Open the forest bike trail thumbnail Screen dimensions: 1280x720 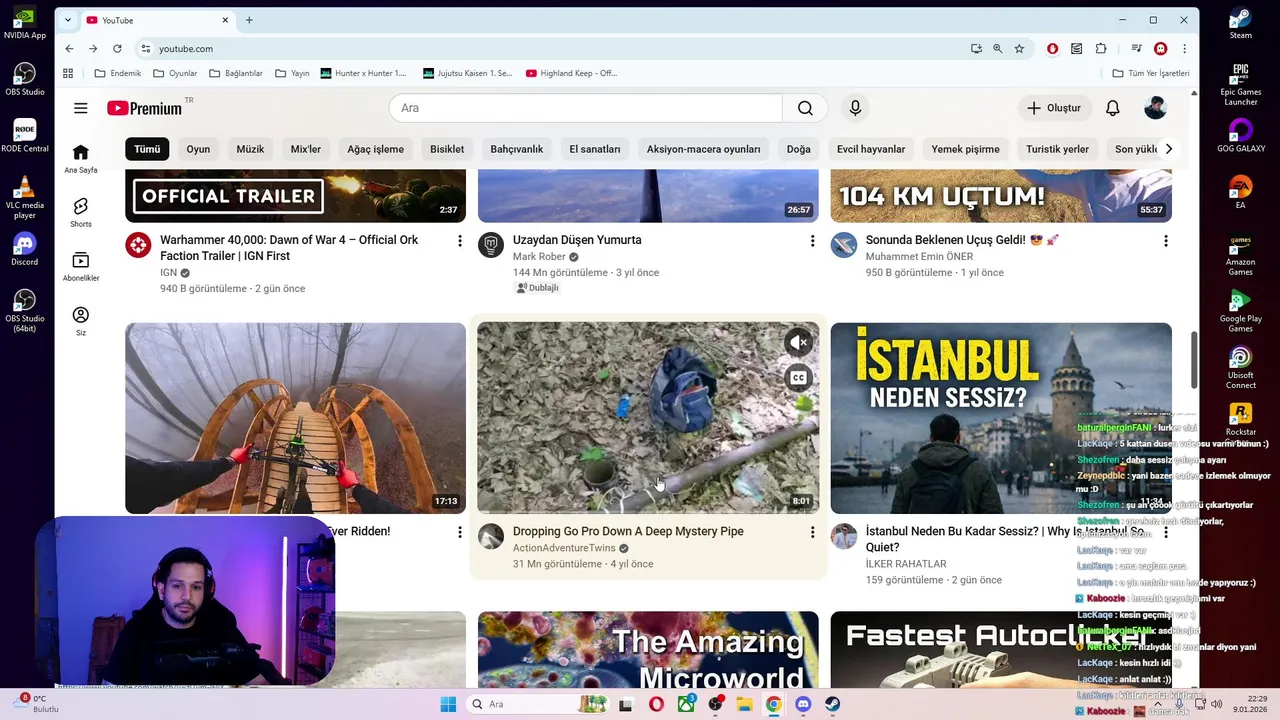[x=295, y=418]
